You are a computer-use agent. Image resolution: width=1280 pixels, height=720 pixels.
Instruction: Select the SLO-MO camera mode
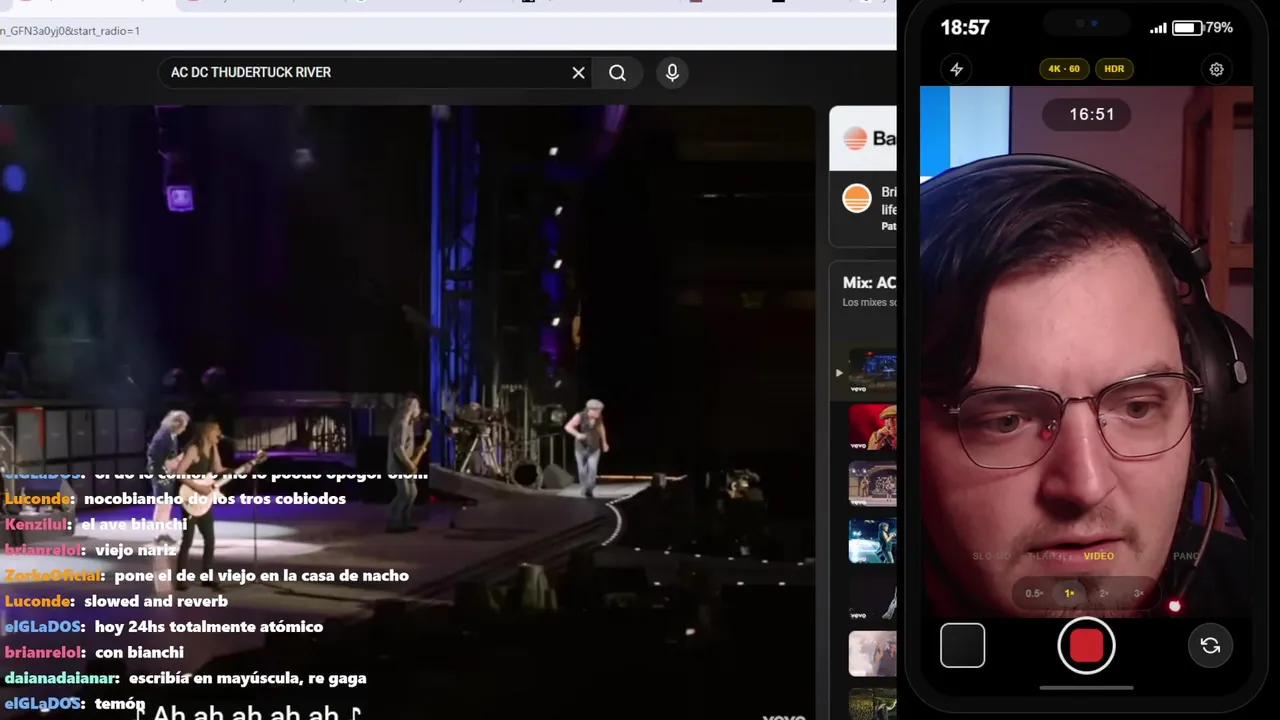(x=991, y=556)
